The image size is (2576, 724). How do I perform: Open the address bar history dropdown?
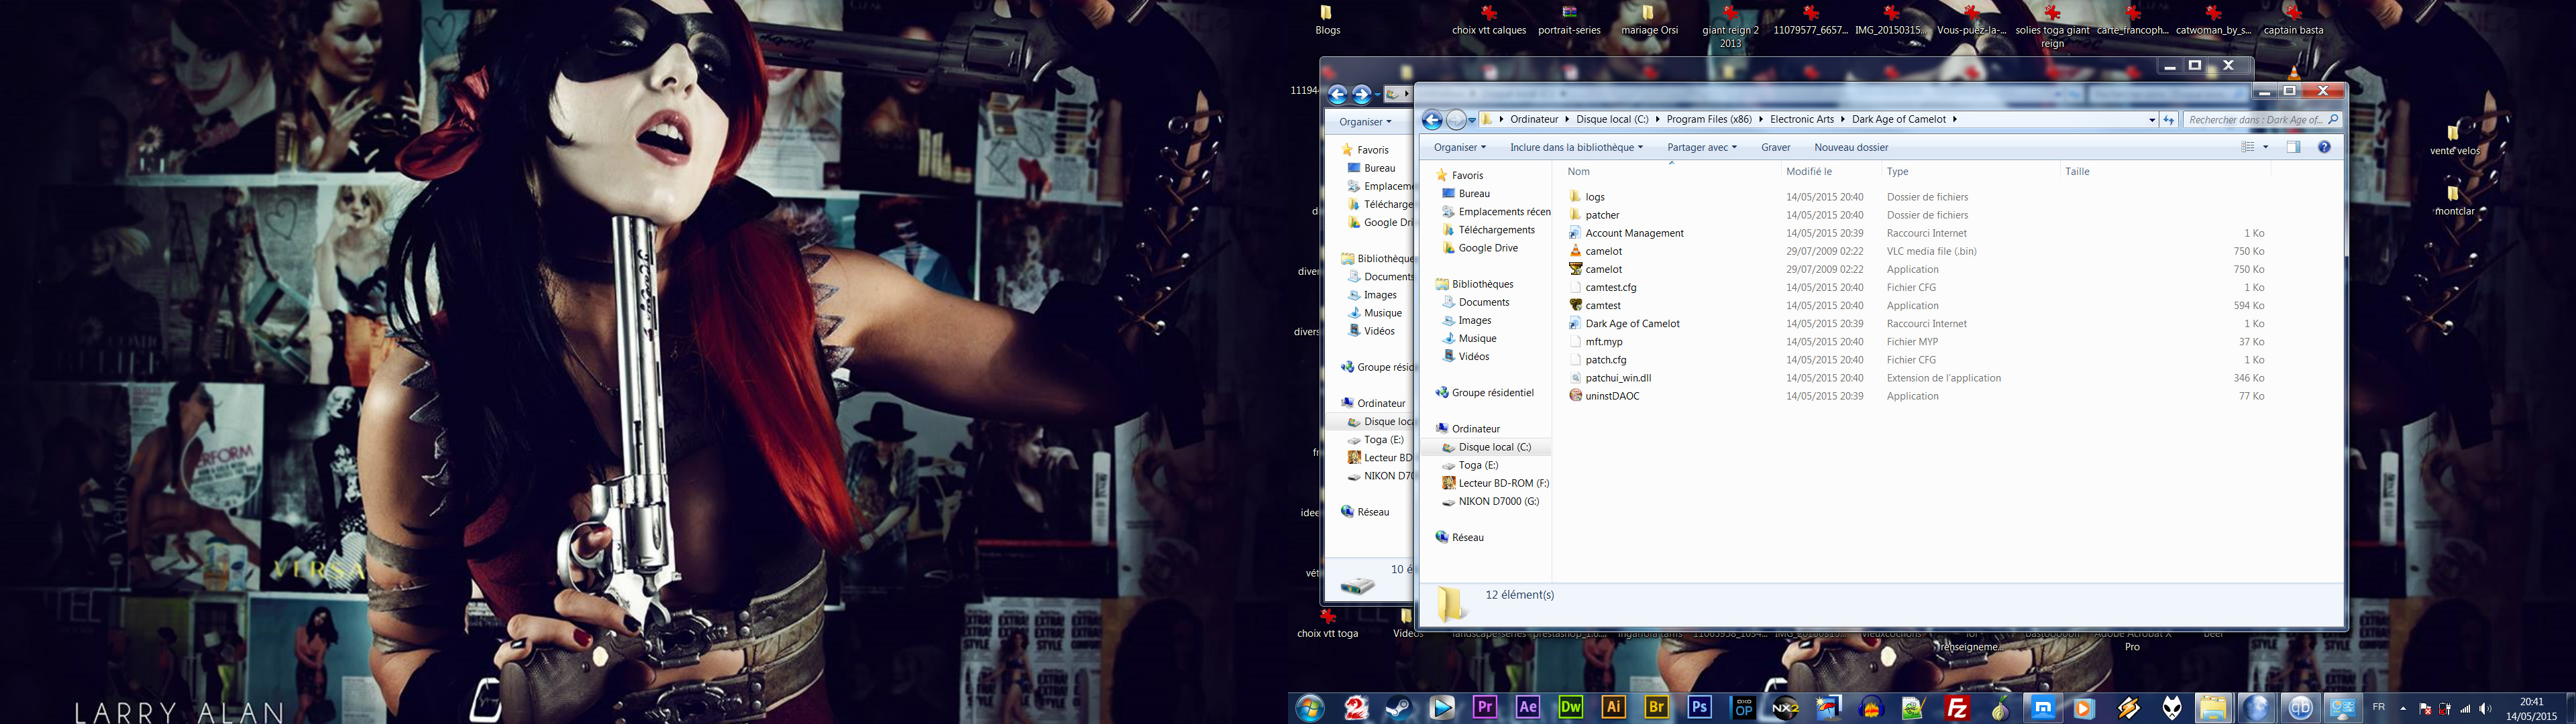point(2152,120)
